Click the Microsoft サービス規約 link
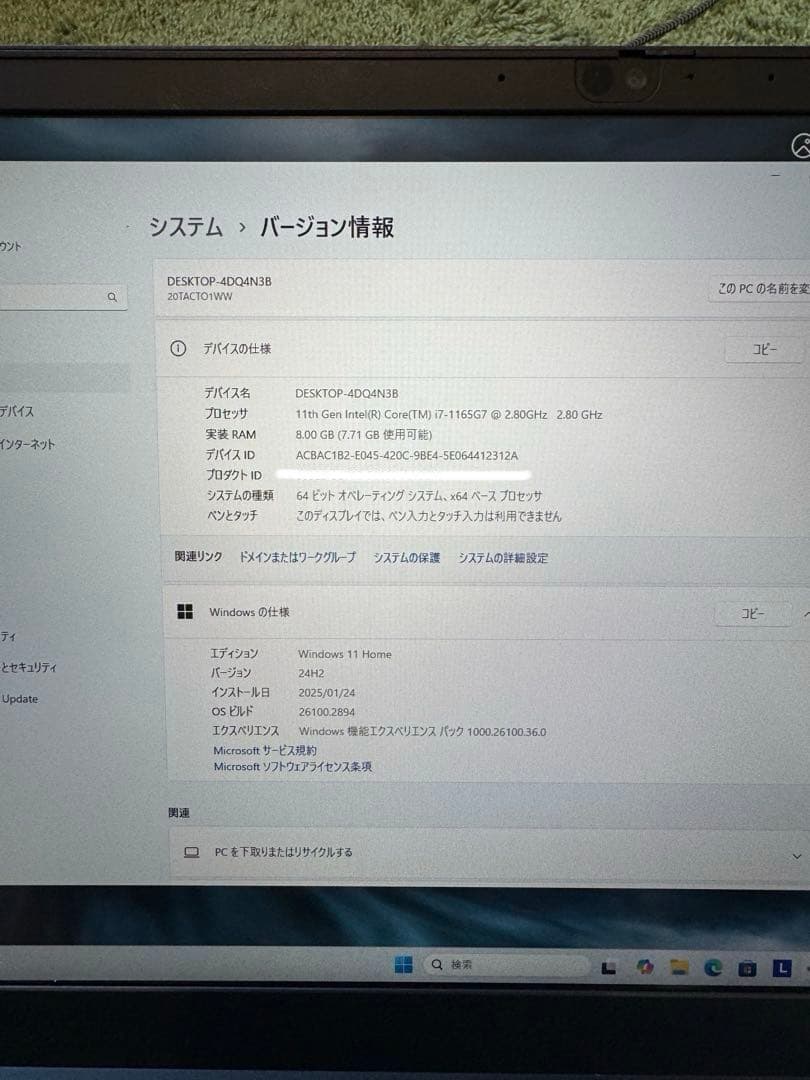Viewport: 810px width, 1080px height. click(264, 750)
